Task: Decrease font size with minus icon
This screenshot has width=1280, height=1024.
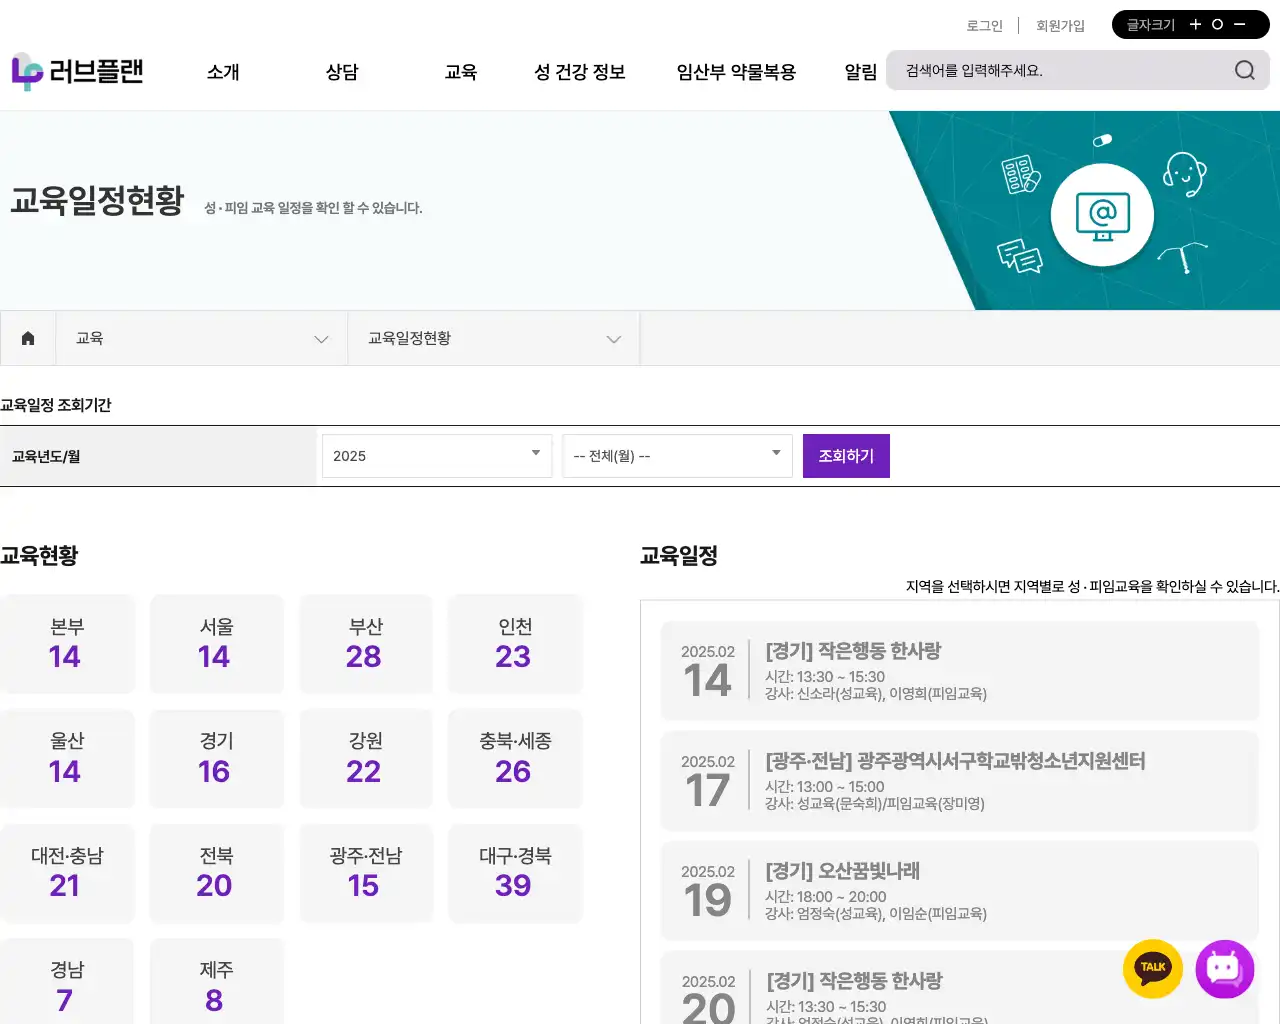Action: point(1240,25)
